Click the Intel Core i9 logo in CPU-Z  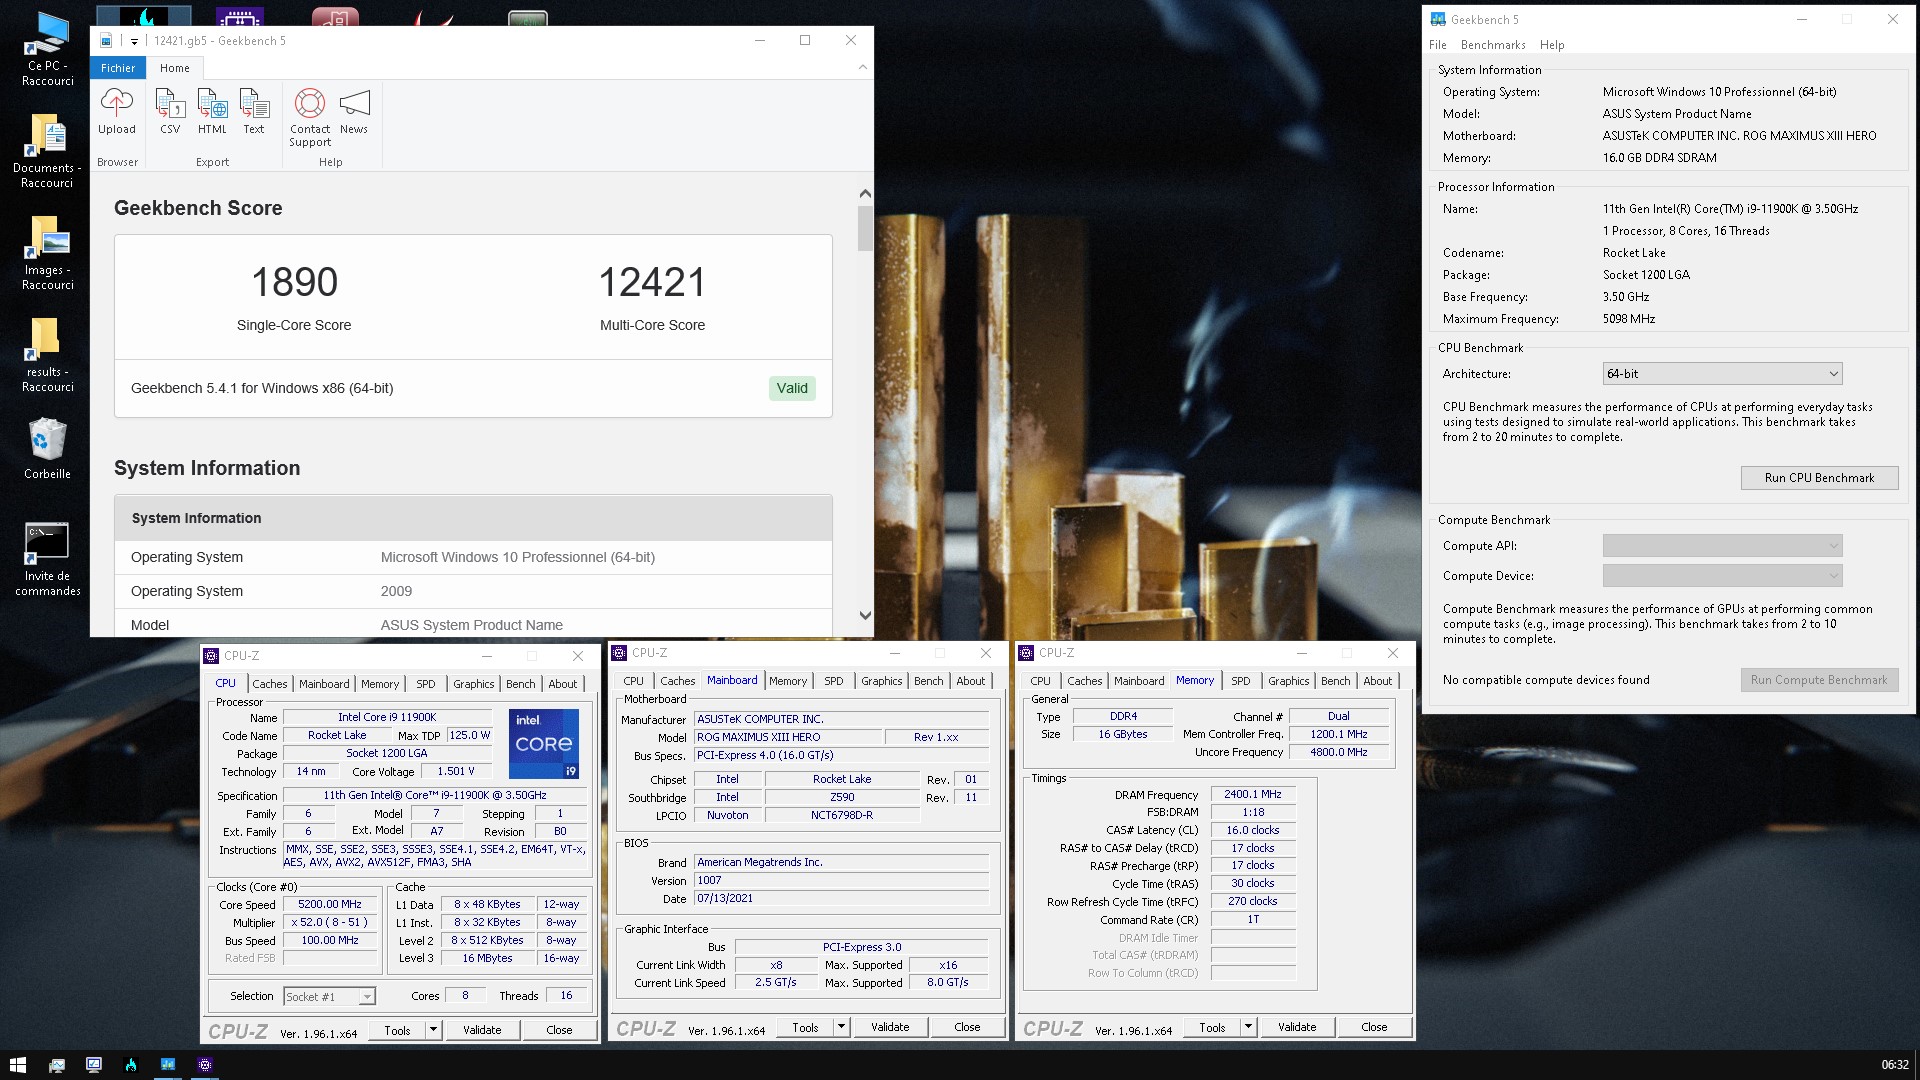click(544, 744)
